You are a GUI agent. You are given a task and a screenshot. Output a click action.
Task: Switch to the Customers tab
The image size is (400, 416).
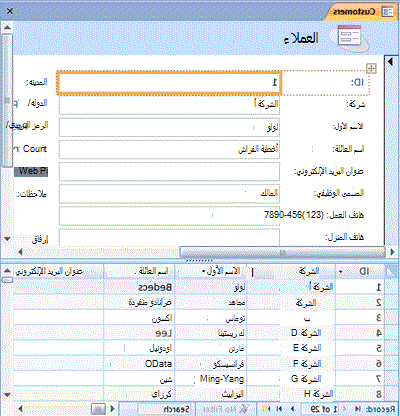click(362, 12)
